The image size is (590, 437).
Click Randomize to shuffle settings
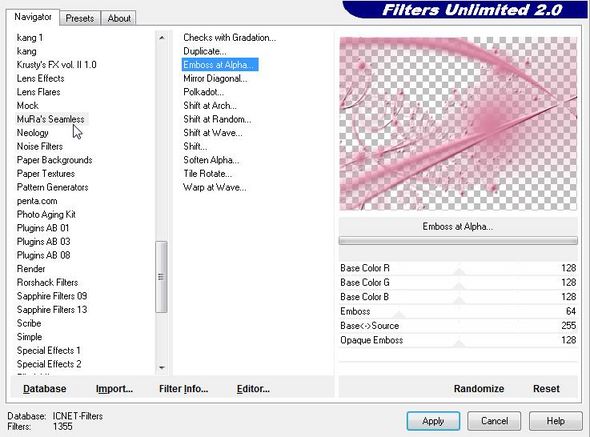coord(479,388)
